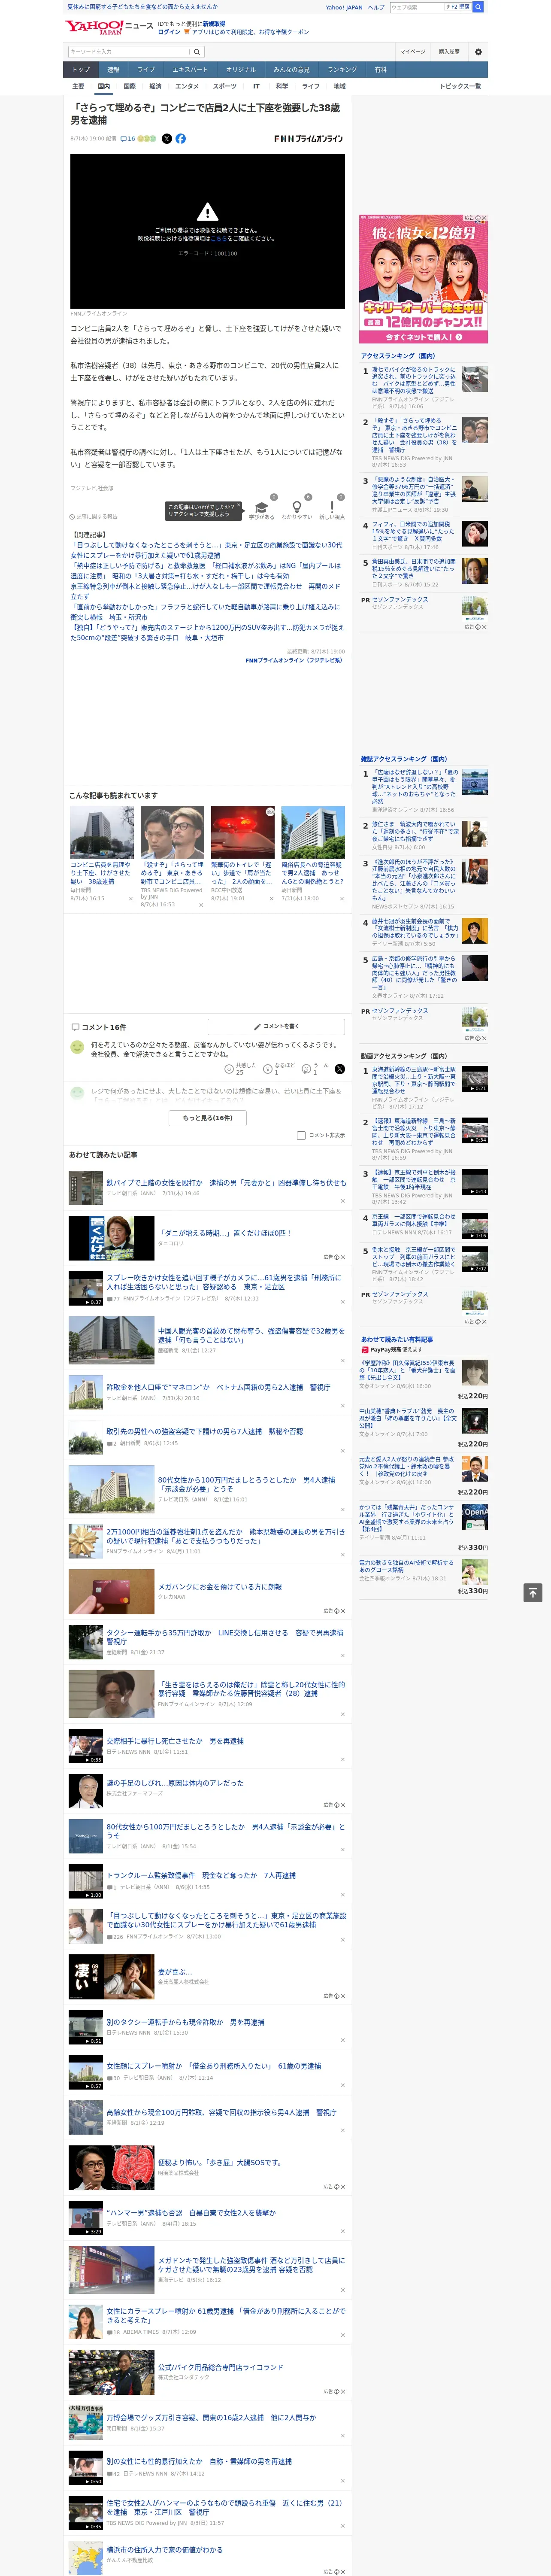Click the FNNプライムオンライン publisher logo
This screenshot has width=551, height=2576.
coord(308,139)
